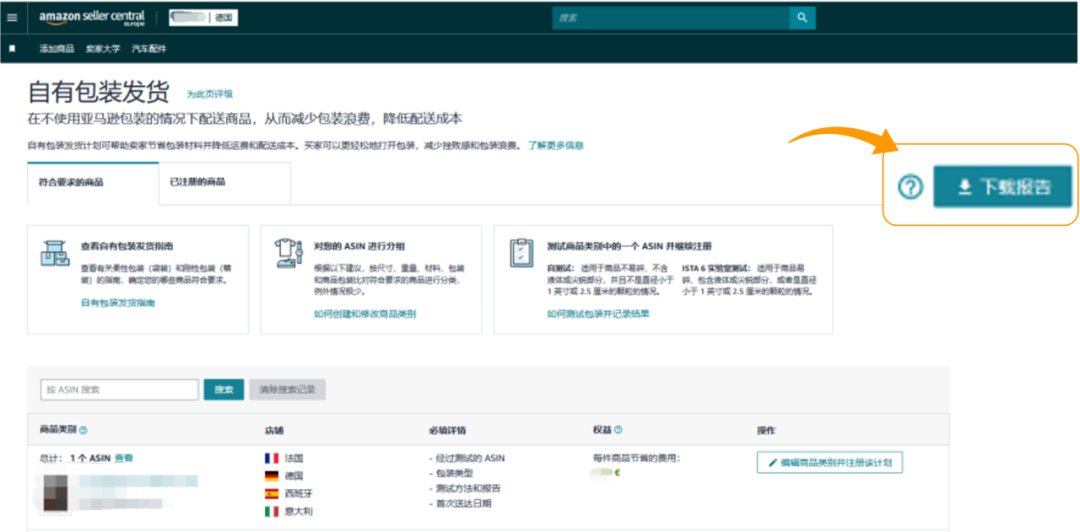Click info icon next to 权益

click(x=618, y=430)
